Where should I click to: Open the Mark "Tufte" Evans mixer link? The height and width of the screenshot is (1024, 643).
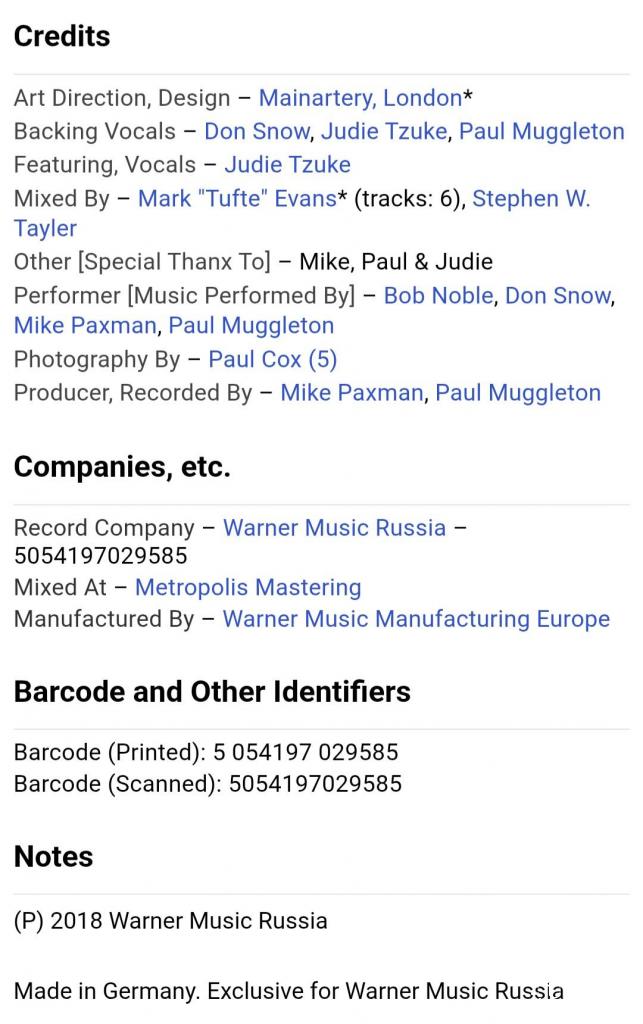[x=237, y=198]
